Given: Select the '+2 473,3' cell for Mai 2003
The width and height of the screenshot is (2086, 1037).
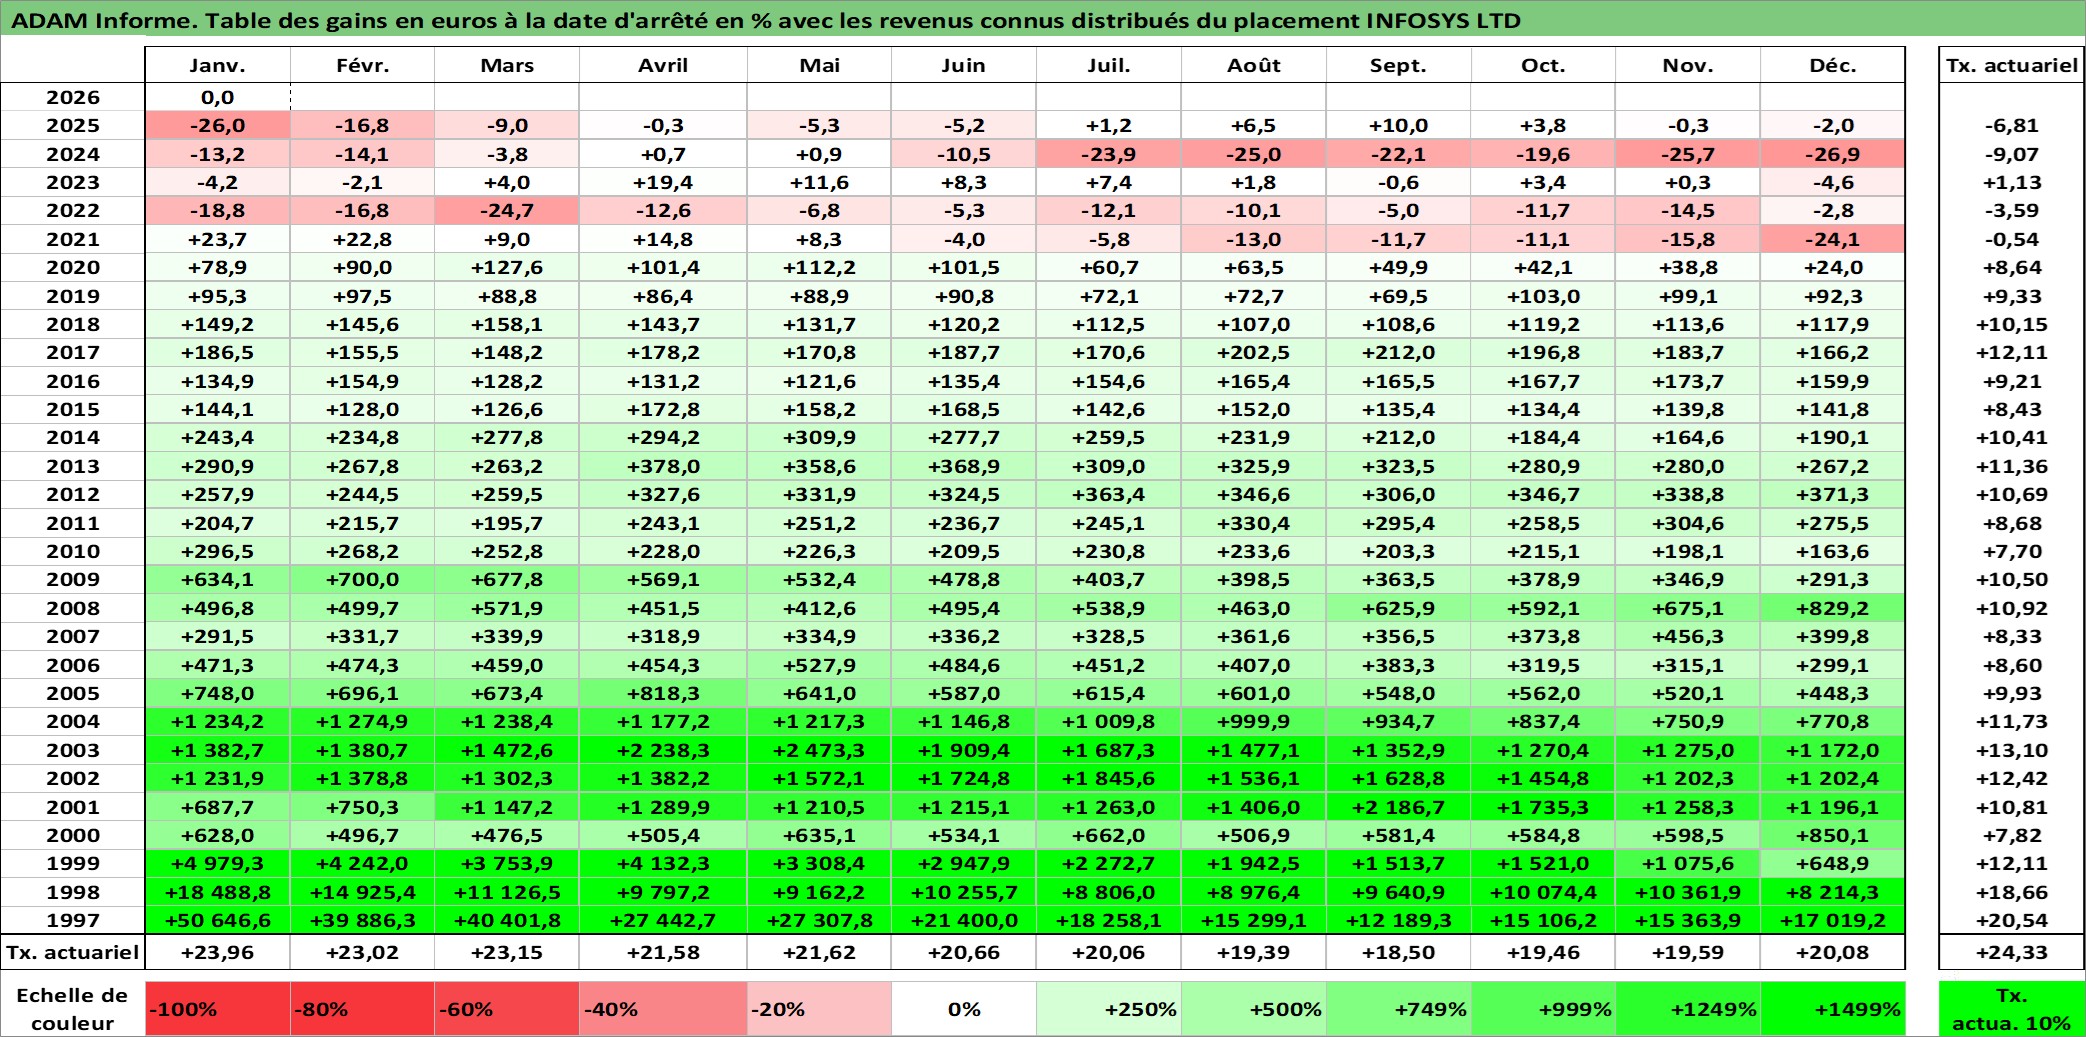Looking at the screenshot, I should (819, 751).
